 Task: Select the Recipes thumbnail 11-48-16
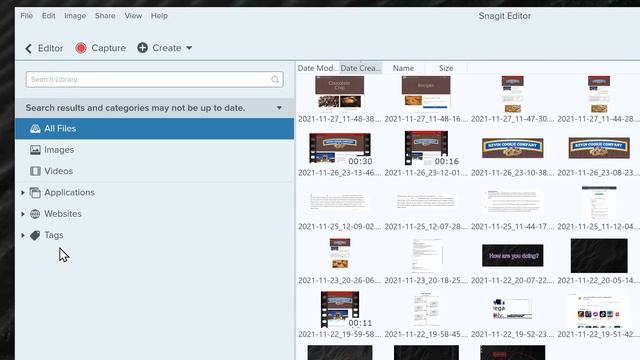pyautogui.click(x=426, y=94)
